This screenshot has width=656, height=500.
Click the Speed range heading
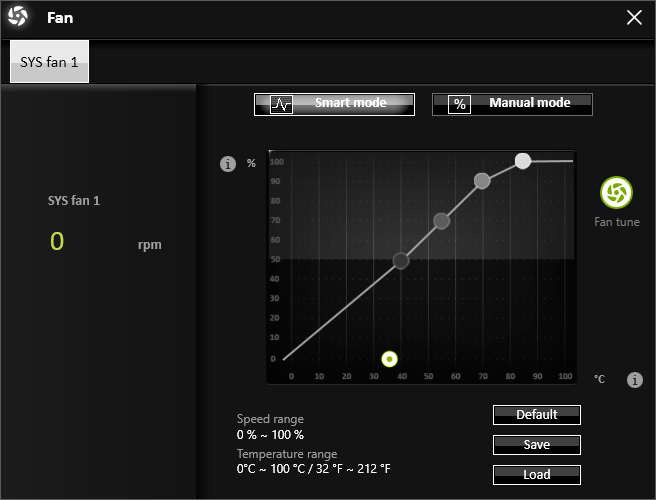[270, 419]
